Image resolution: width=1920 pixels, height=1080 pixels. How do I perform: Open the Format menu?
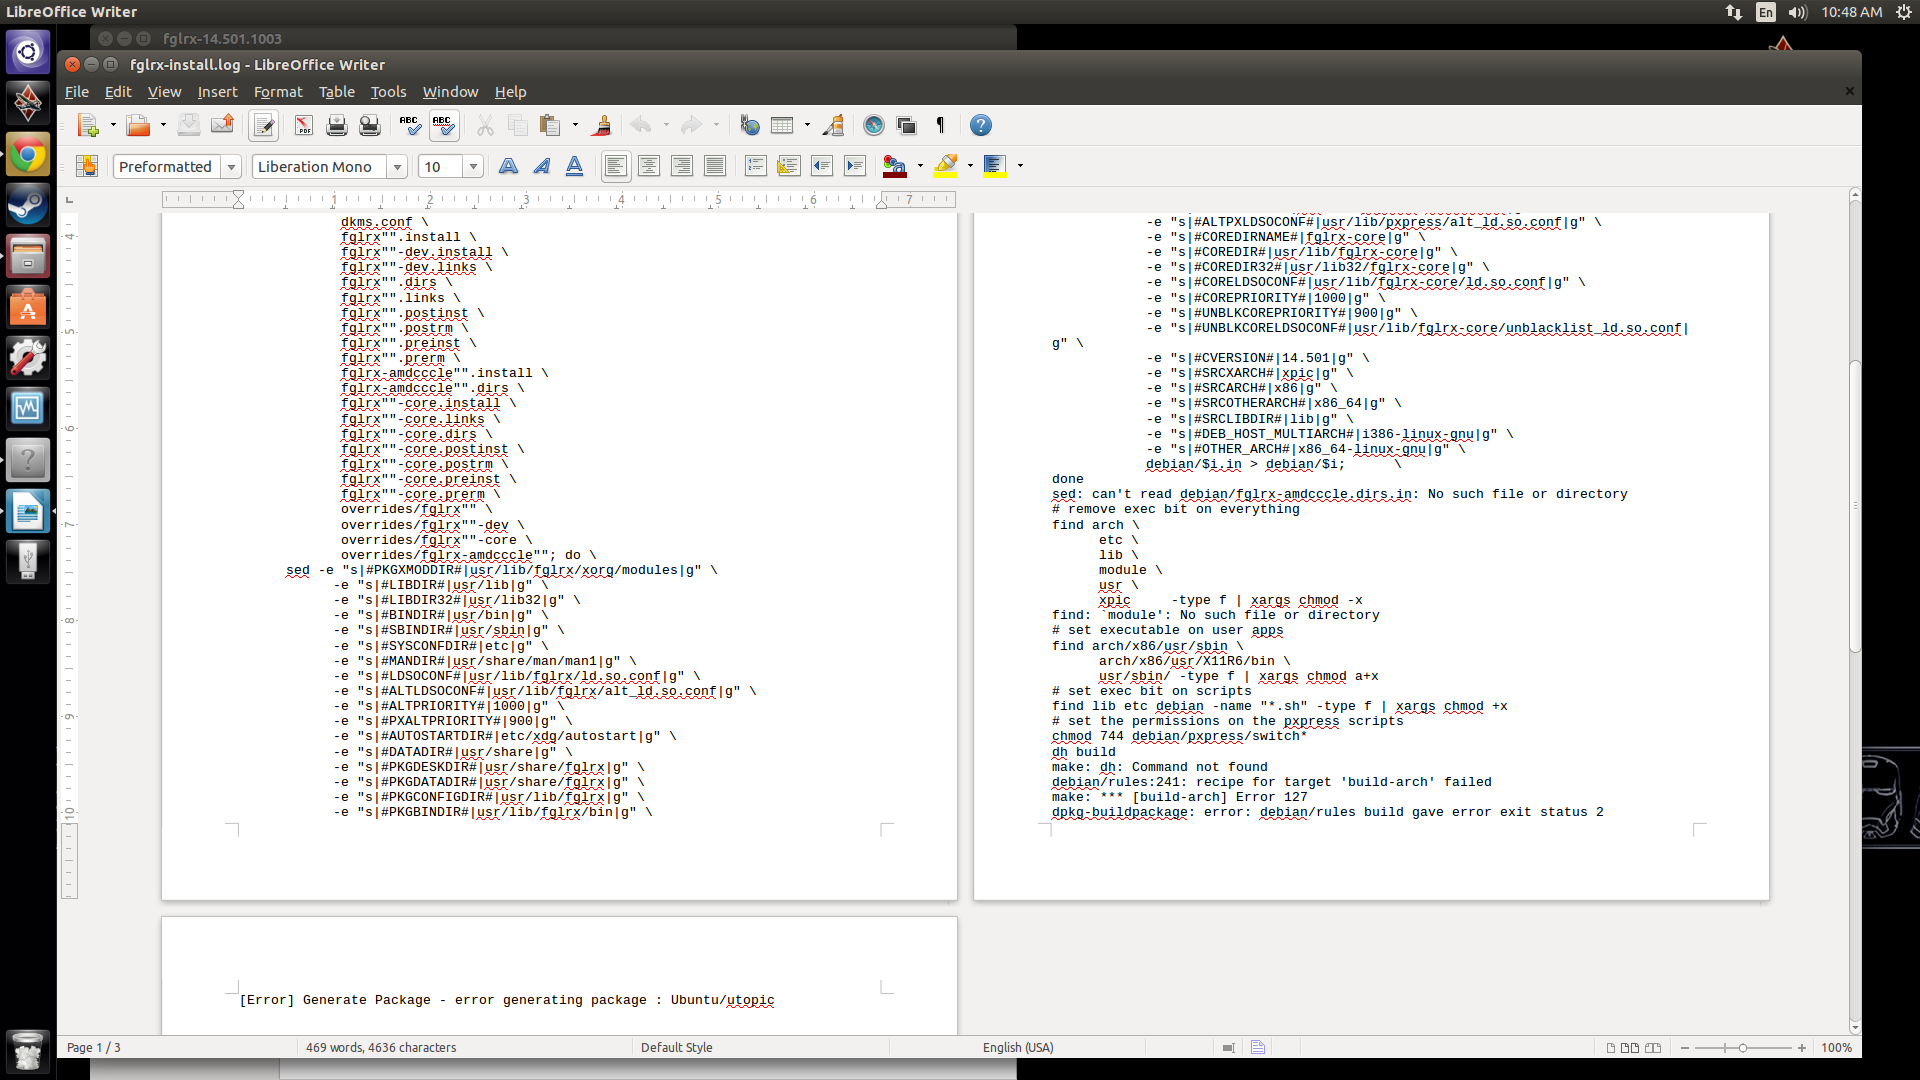[278, 92]
